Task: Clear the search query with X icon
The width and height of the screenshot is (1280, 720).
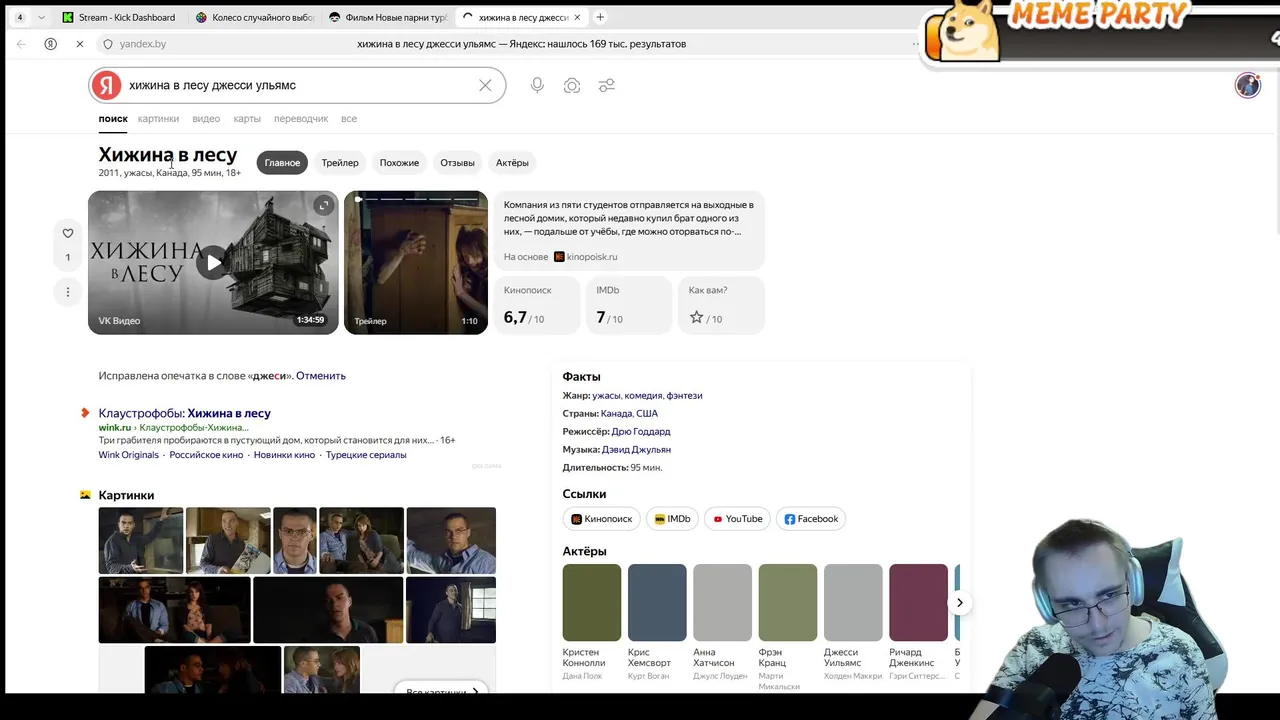Action: pos(485,86)
